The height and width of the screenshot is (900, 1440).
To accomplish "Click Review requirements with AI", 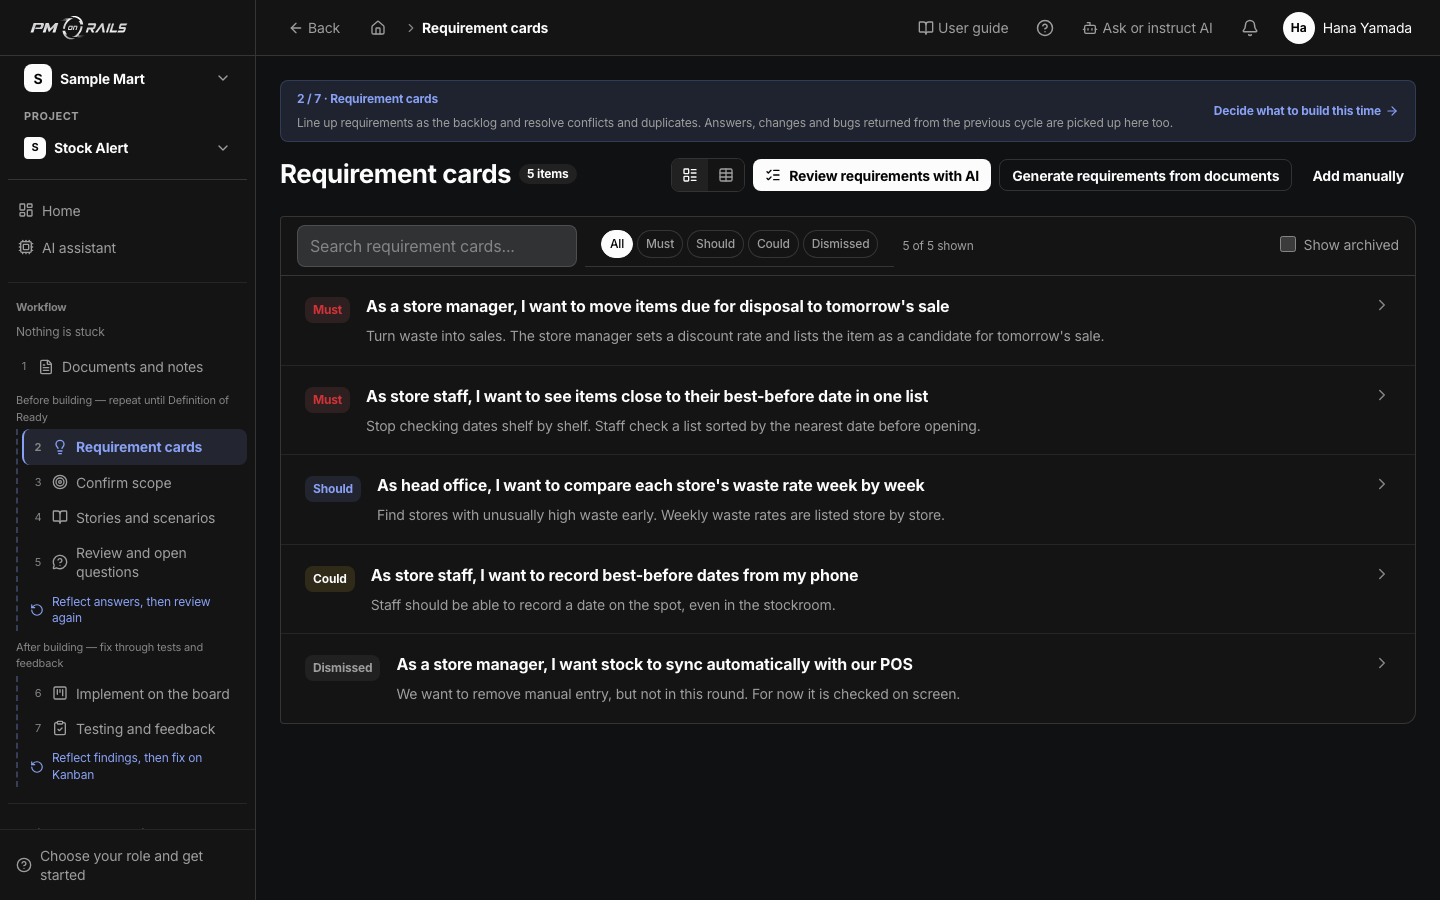I will pyautogui.click(x=872, y=175).
